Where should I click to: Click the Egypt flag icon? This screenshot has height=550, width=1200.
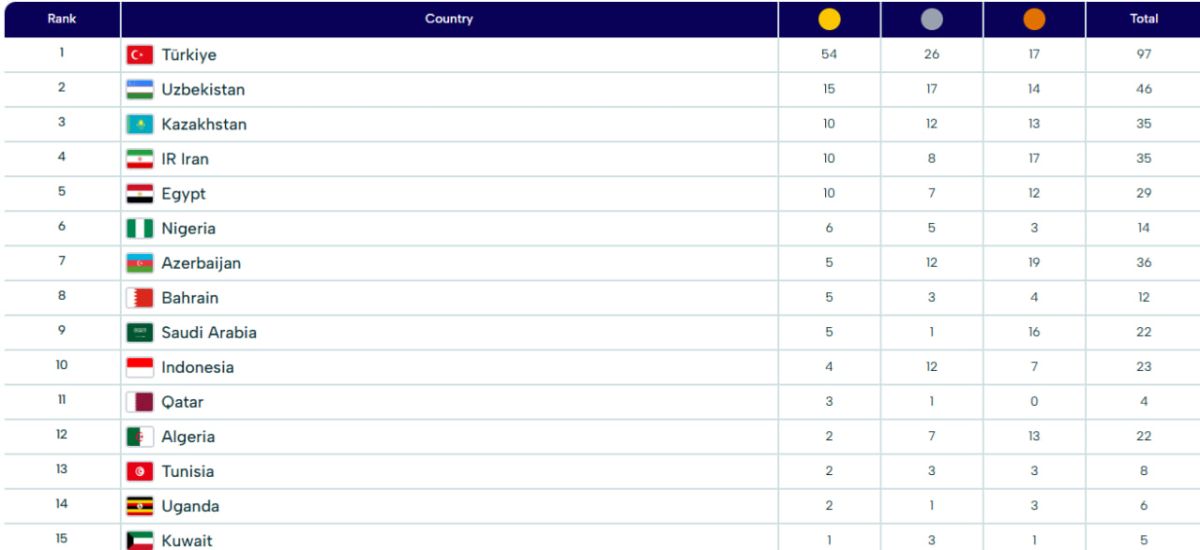140,194
